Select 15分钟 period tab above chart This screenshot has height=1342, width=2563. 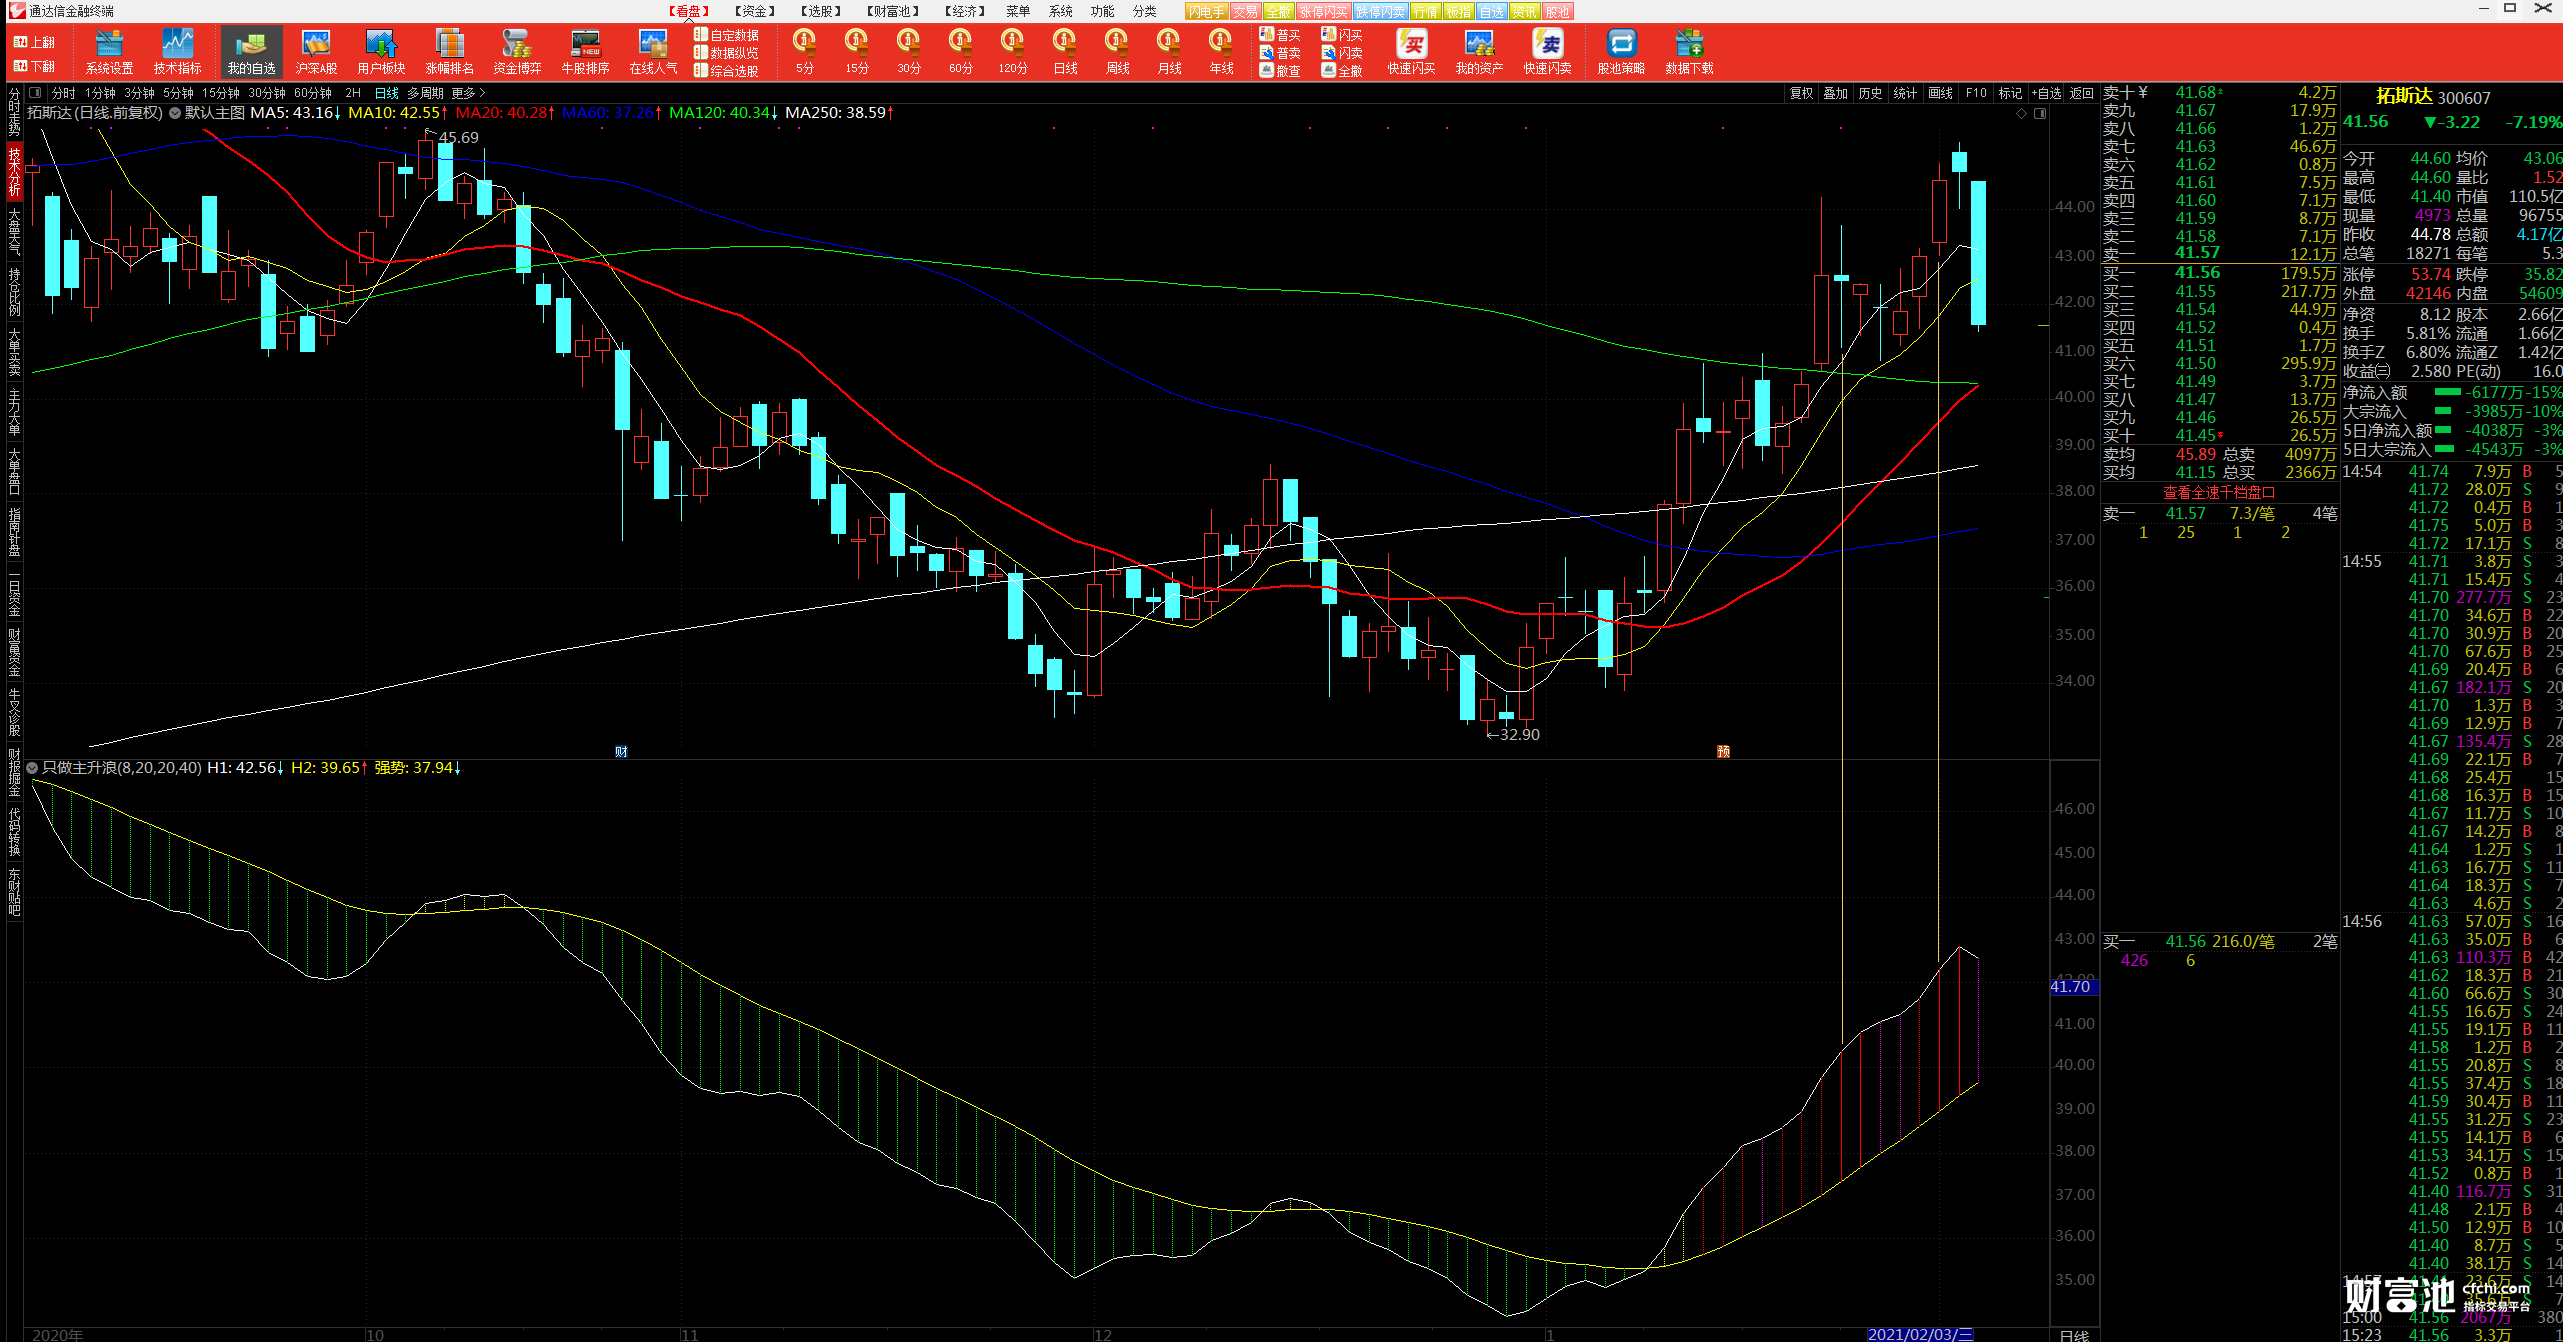(220, 93)
